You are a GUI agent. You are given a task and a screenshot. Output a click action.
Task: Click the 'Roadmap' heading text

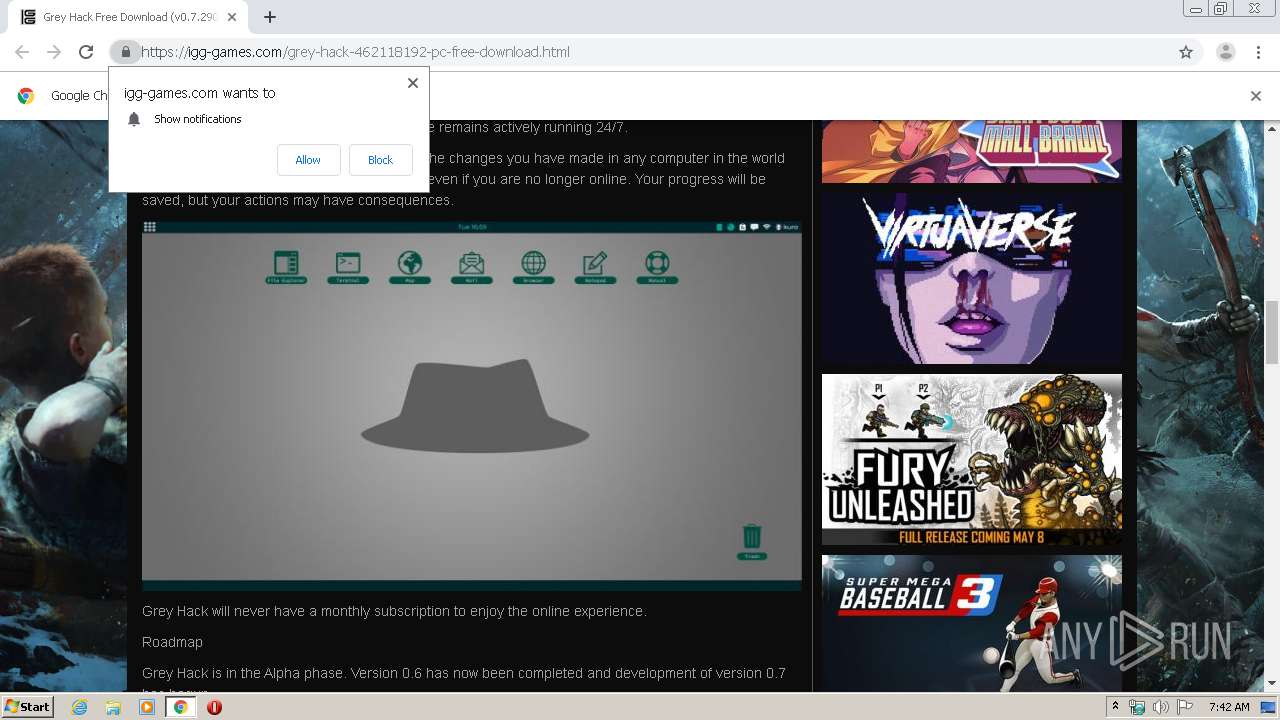(x=172, y=642)
